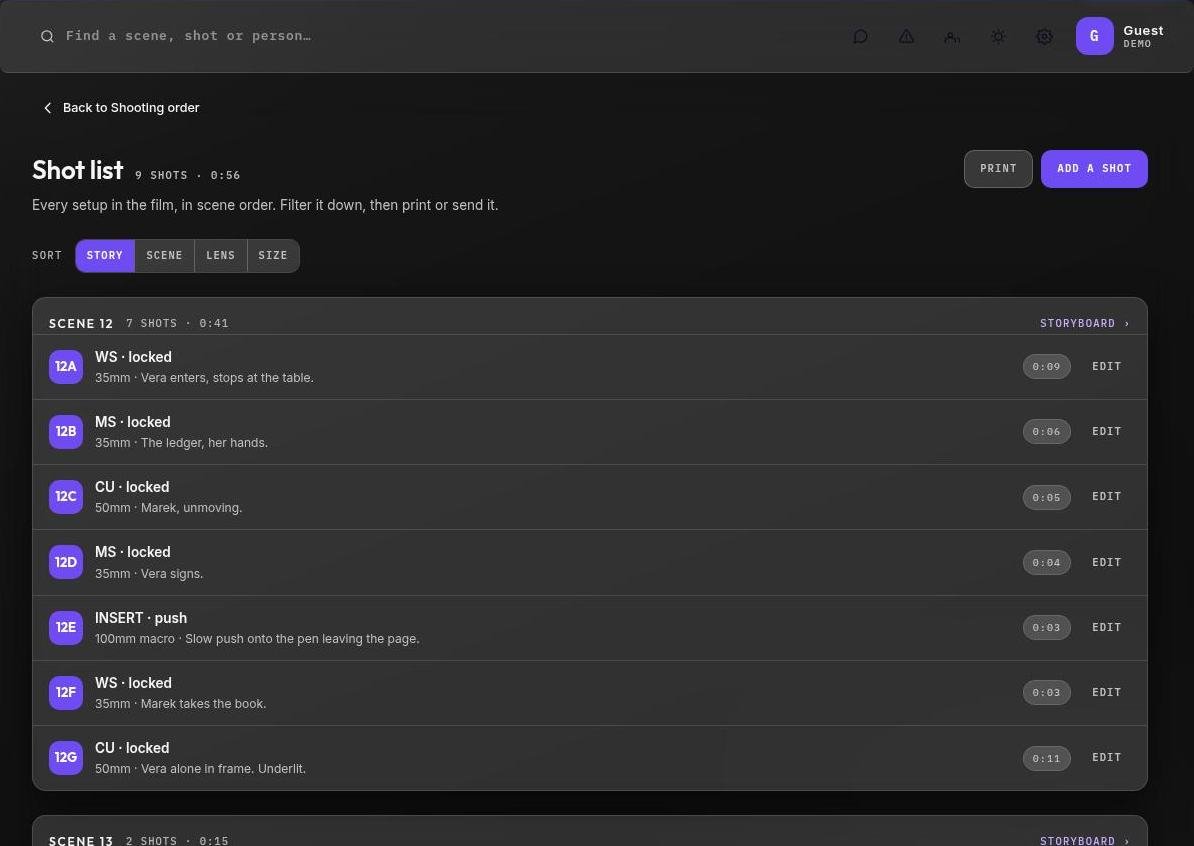Select the 12G shot badge
Image resolution: width=1194 pixels, height=846 pixels.
[x=65, y=758]
